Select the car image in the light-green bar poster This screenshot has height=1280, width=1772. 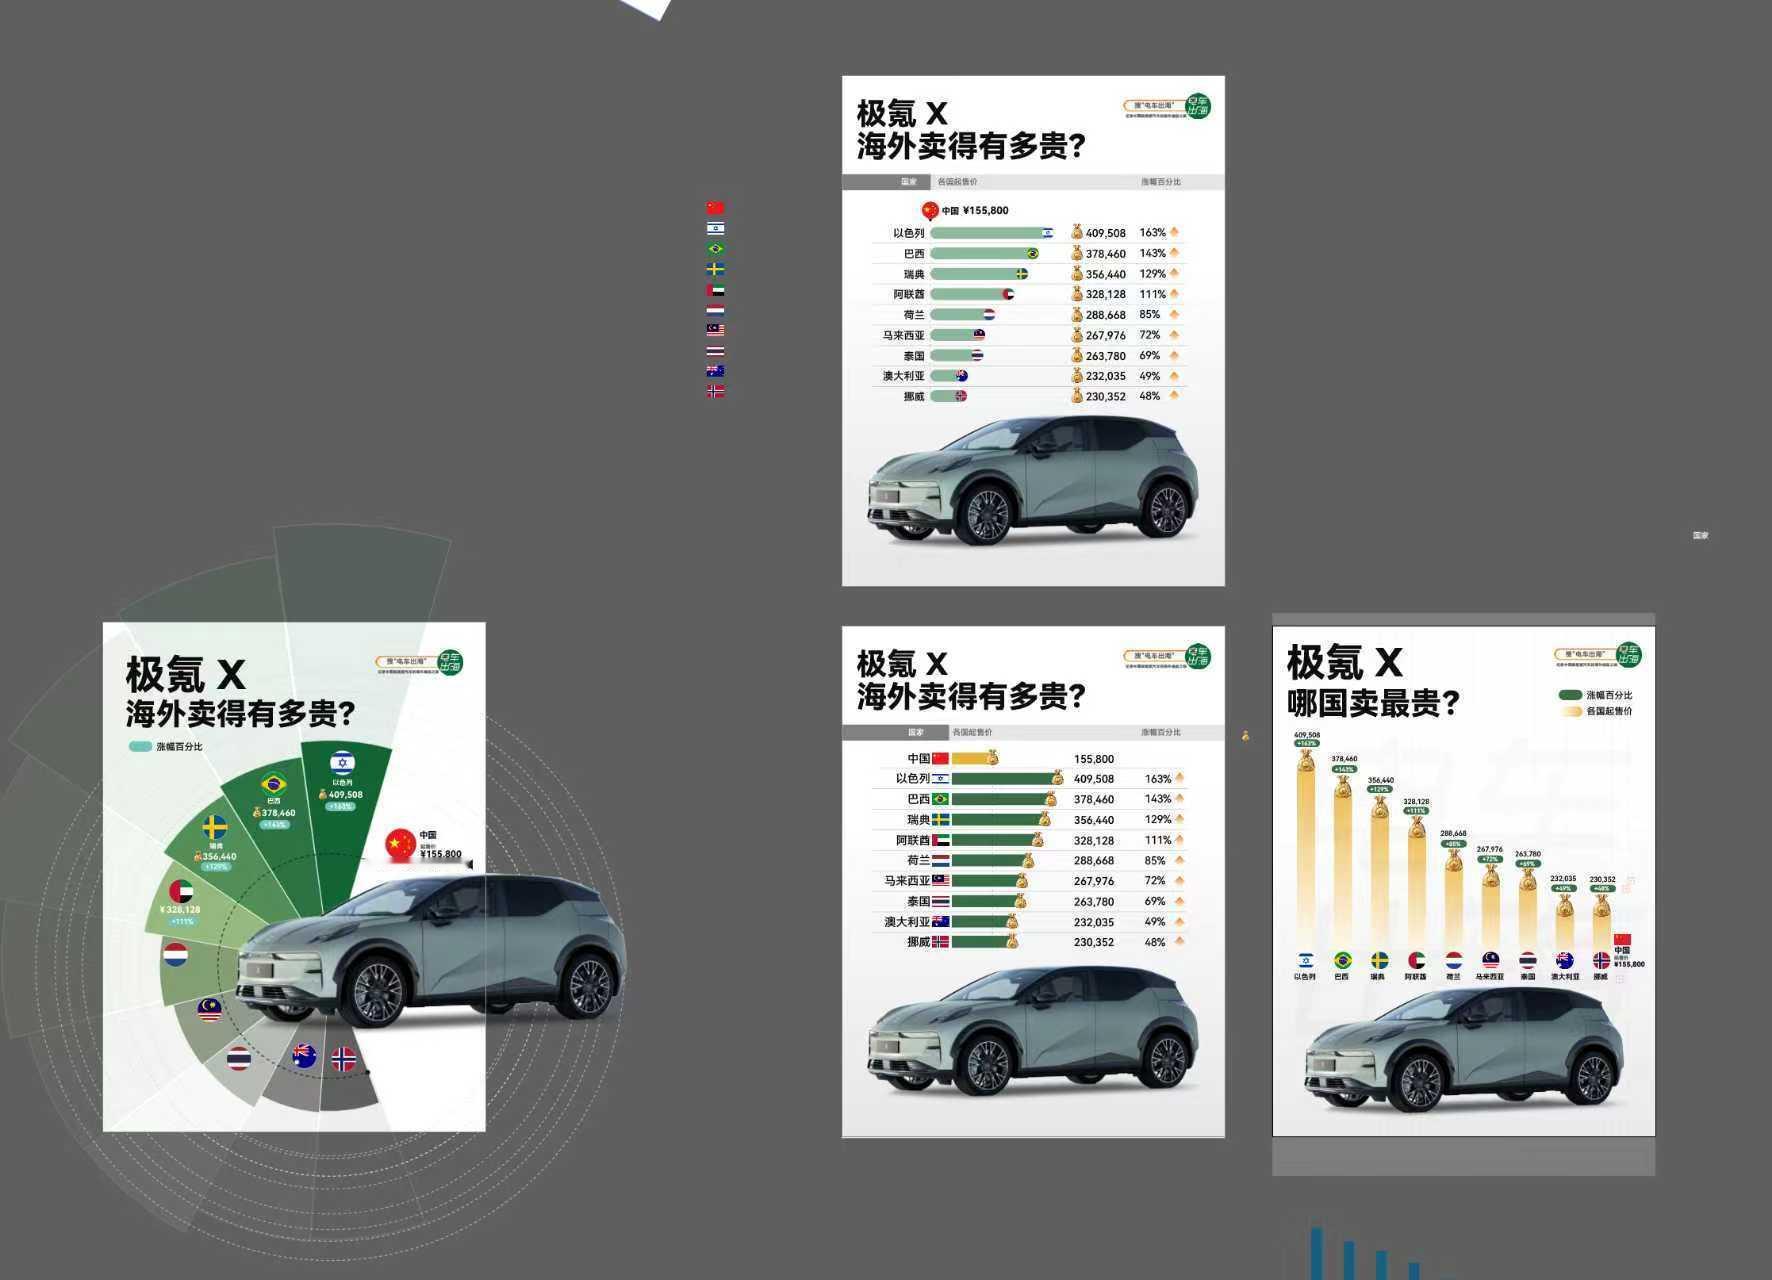pyautogui.click(x=1032, y=480)
